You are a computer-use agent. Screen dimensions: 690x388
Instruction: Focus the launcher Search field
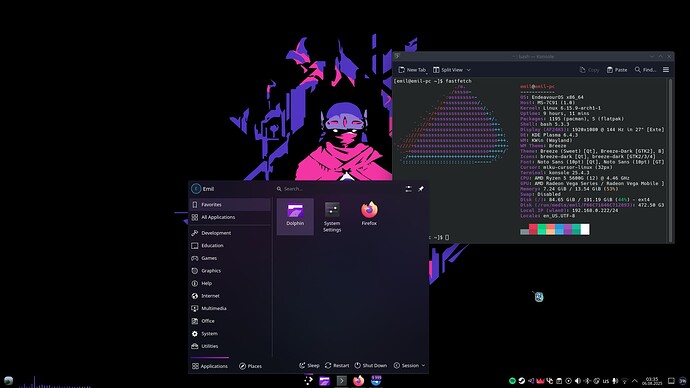click(338, 189)
